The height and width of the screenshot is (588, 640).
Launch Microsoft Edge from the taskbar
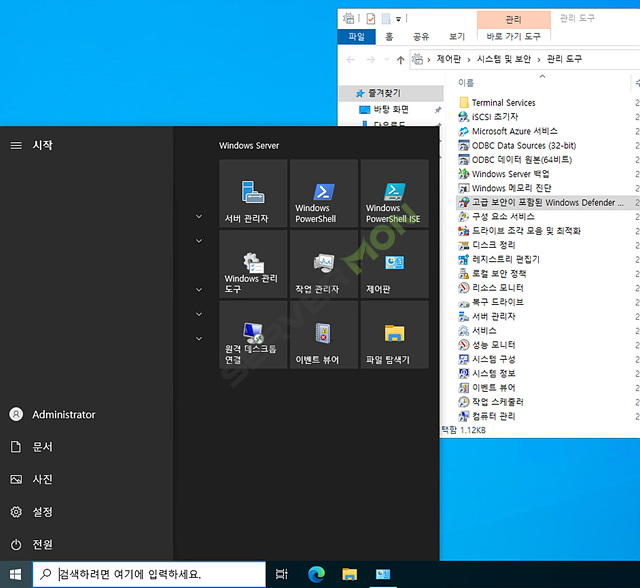point(316,574)
